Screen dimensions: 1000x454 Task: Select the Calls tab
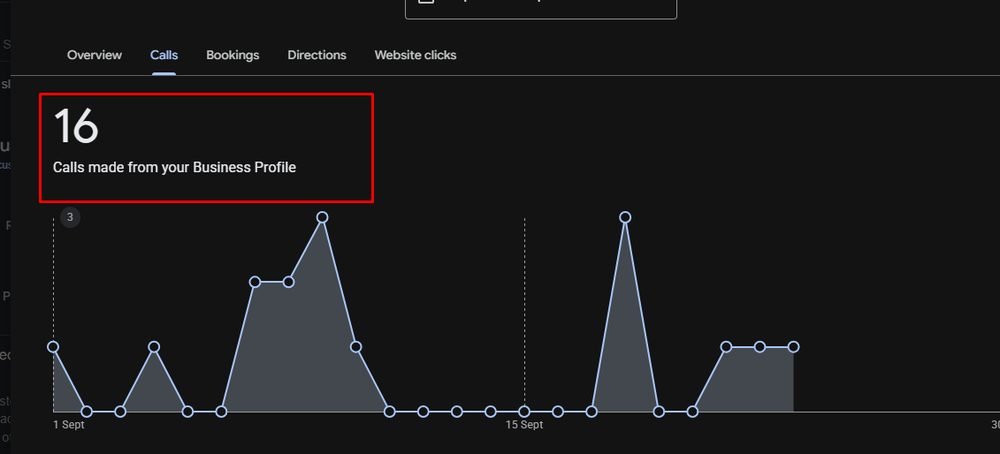(164, 55)
